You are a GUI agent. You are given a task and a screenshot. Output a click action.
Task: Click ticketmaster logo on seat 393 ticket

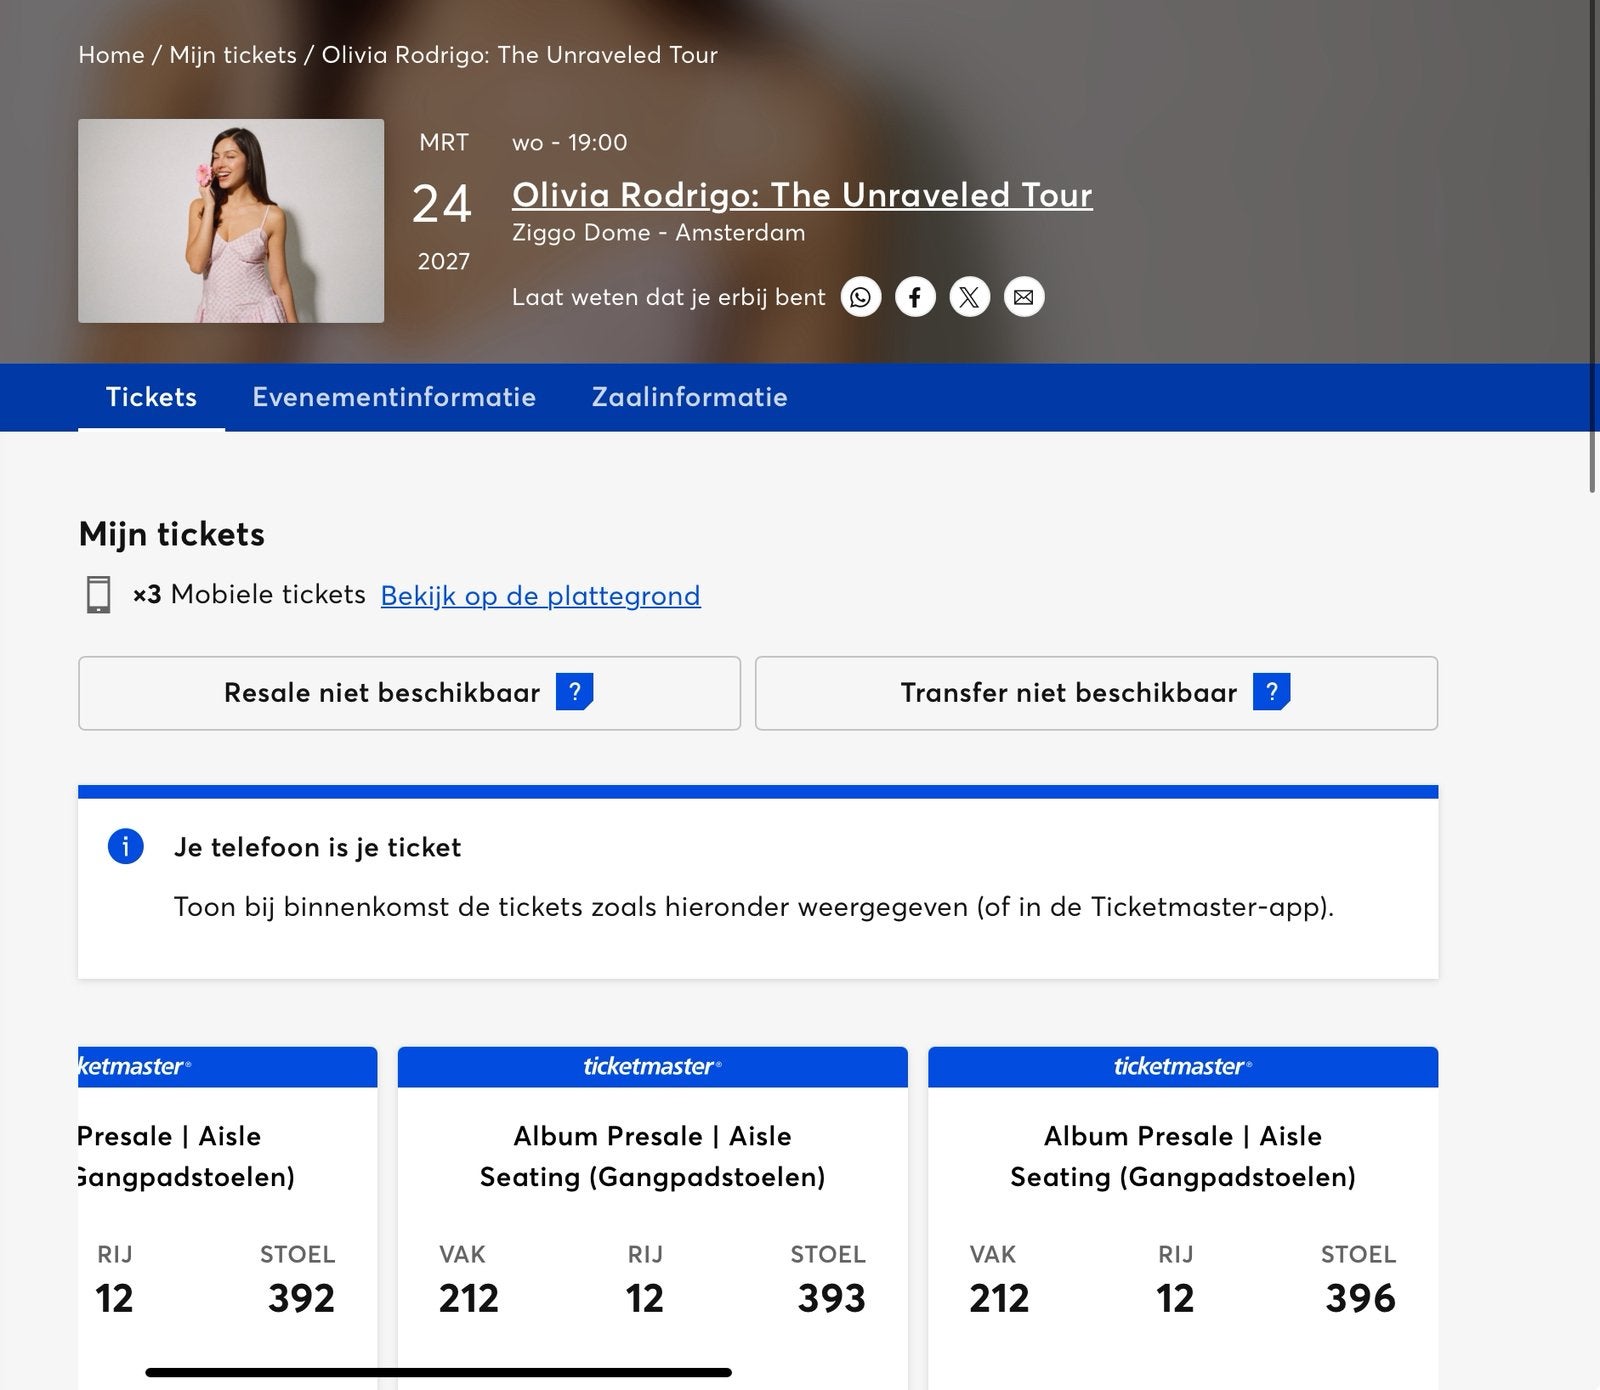(652, 1067)
